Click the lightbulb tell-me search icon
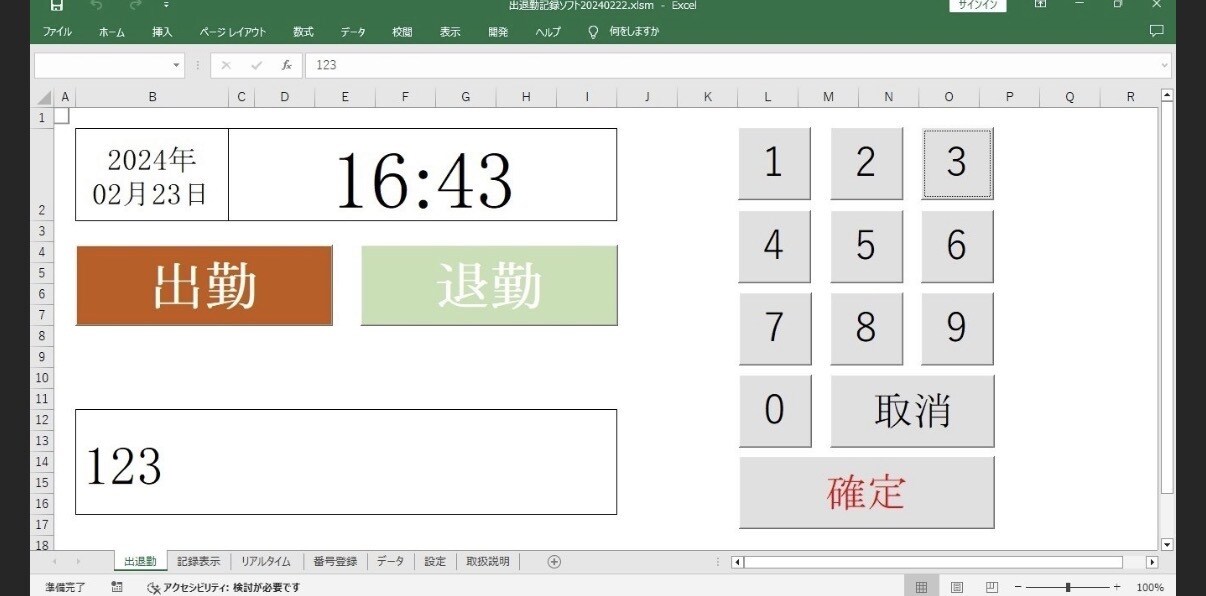The height and width of the screenshot is (596, 1206). point(593,32)
